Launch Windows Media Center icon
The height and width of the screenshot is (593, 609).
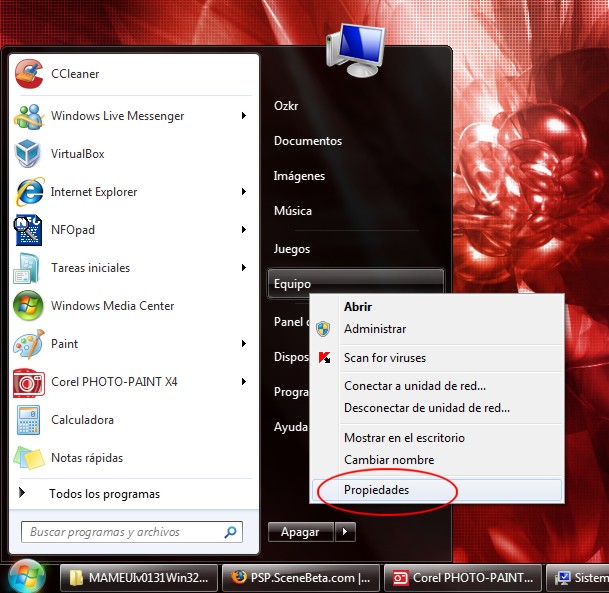(x=28, y=306)
